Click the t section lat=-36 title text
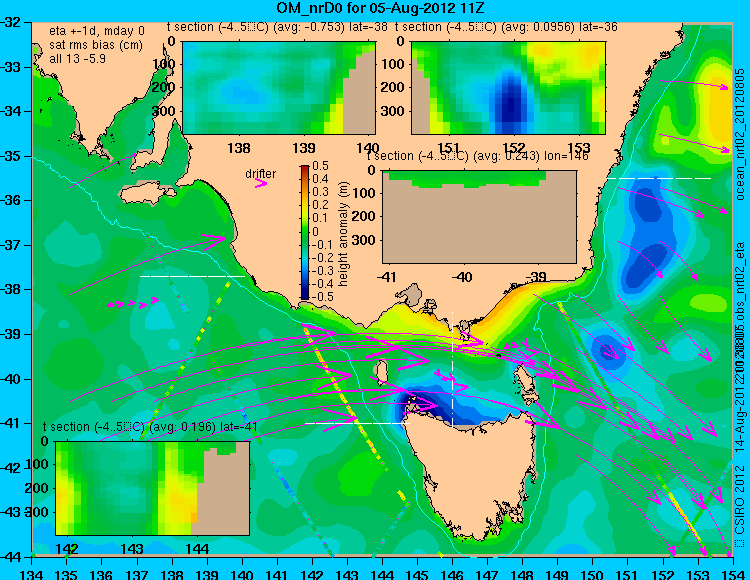 [506, 27]
